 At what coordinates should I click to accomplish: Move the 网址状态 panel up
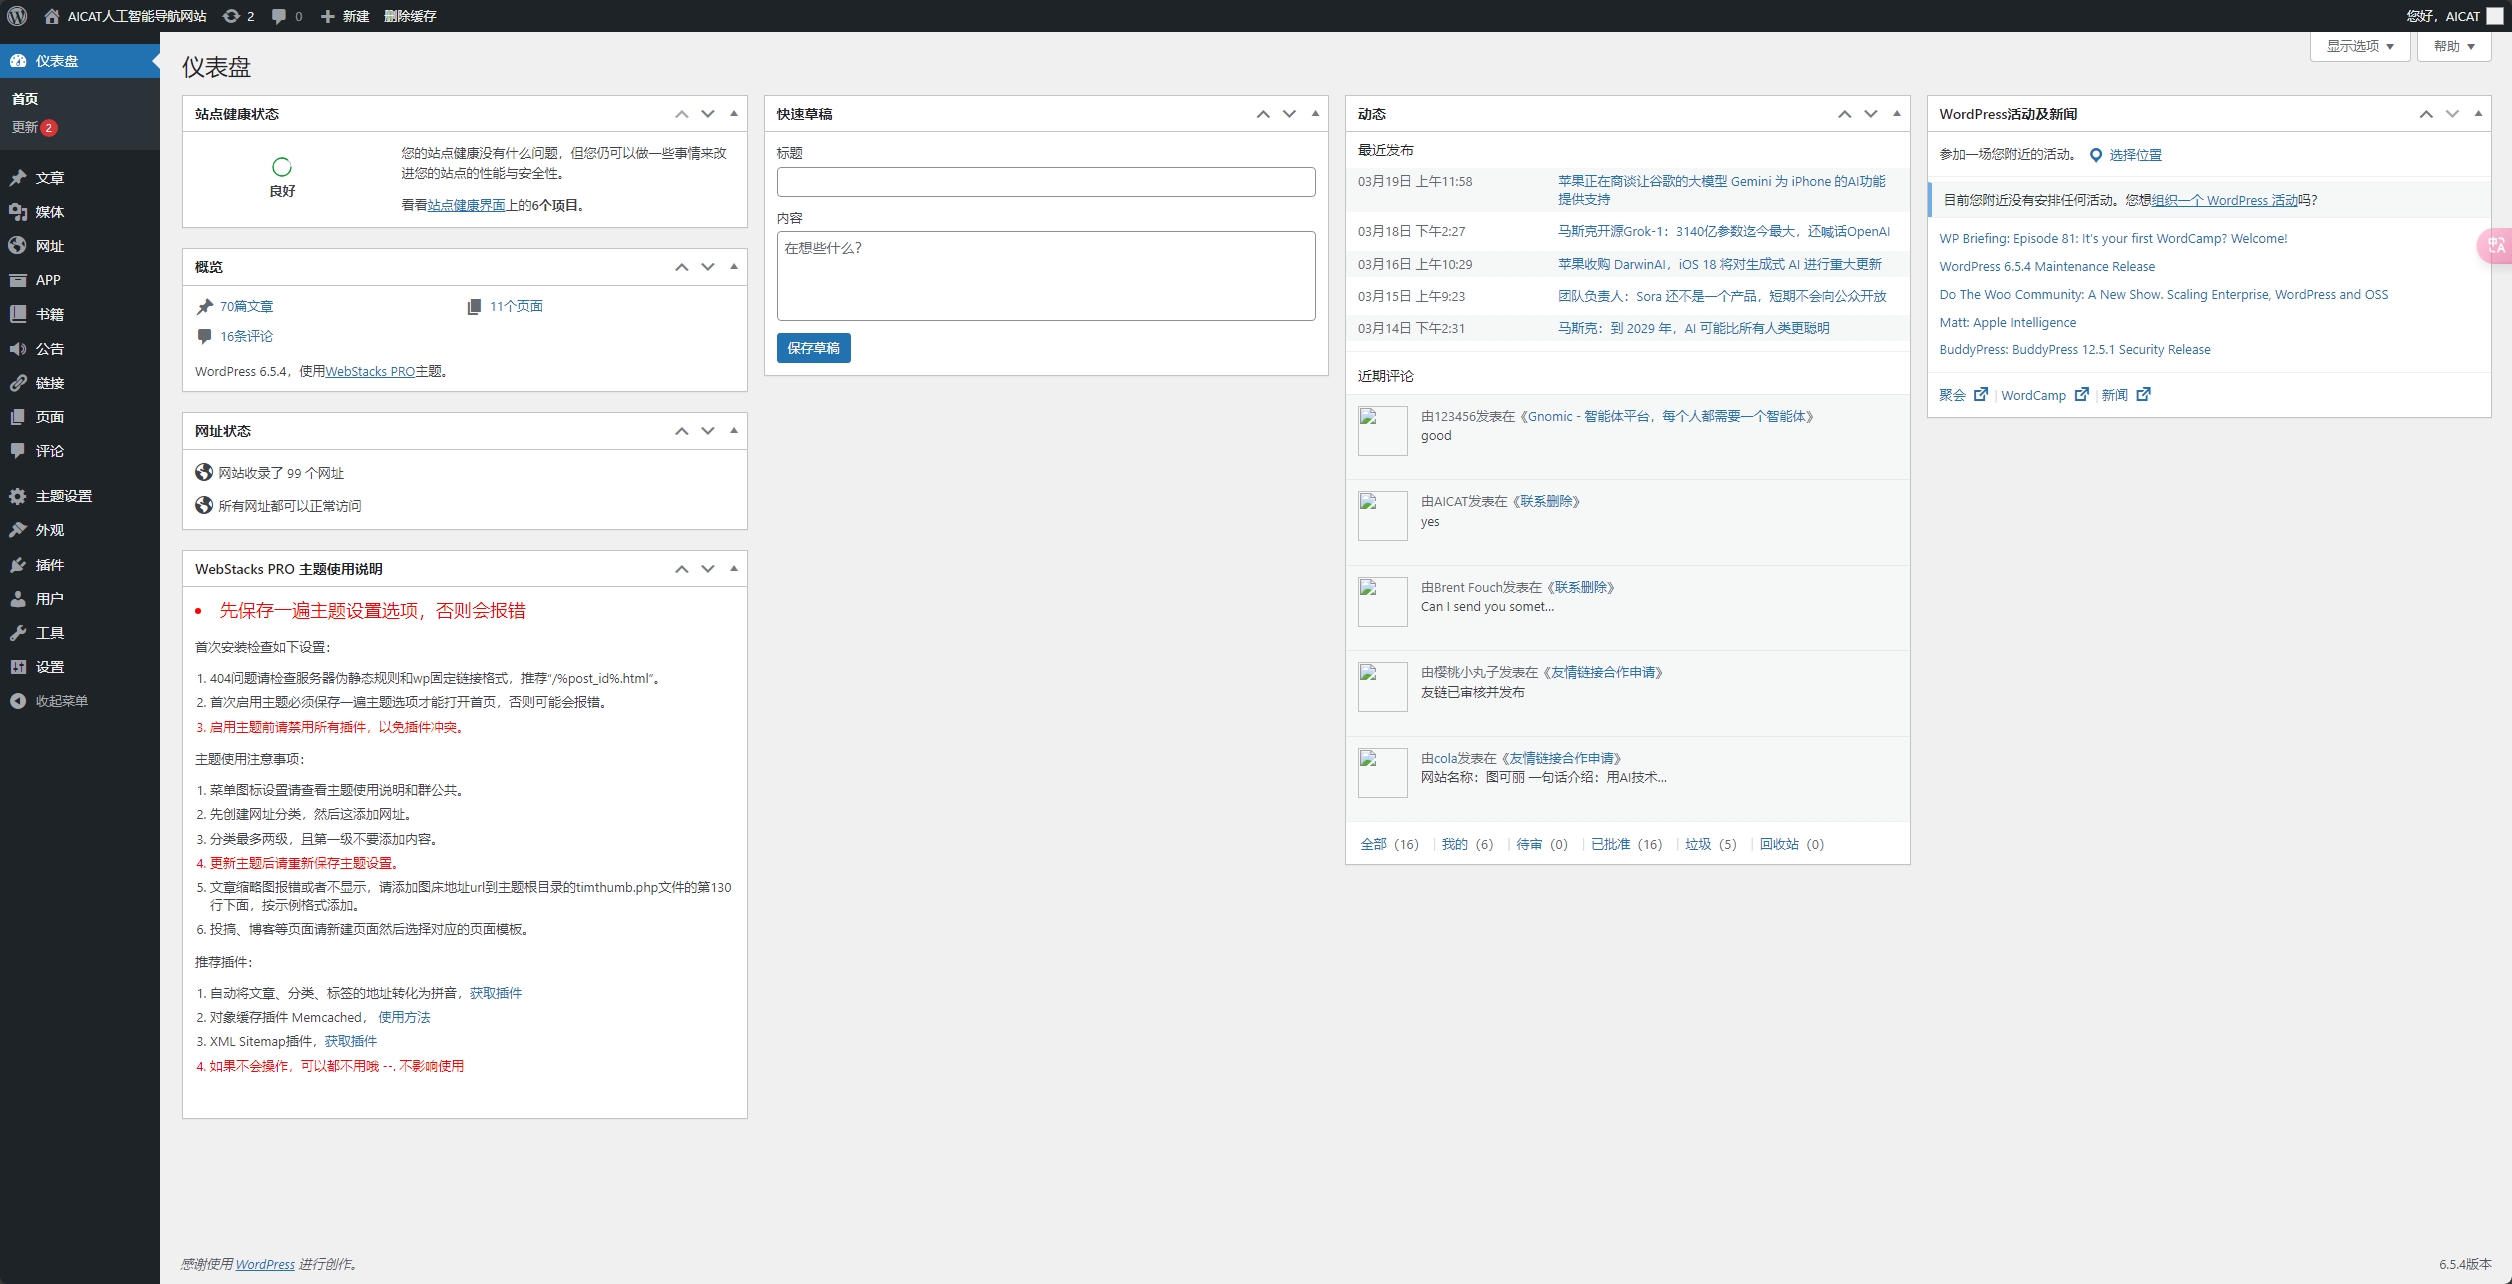click(x=682, y=431)
